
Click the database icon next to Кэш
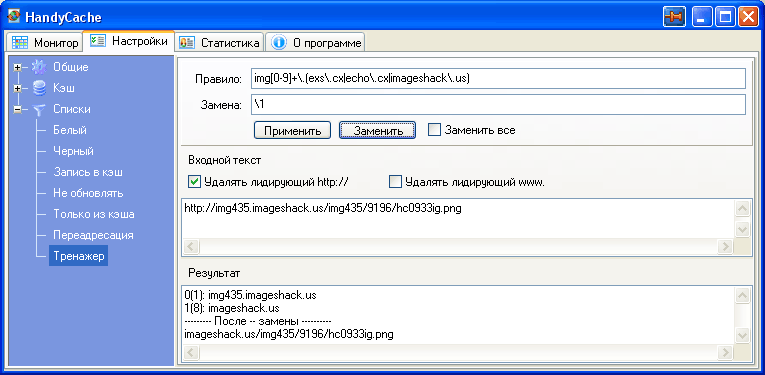point(39,88)
